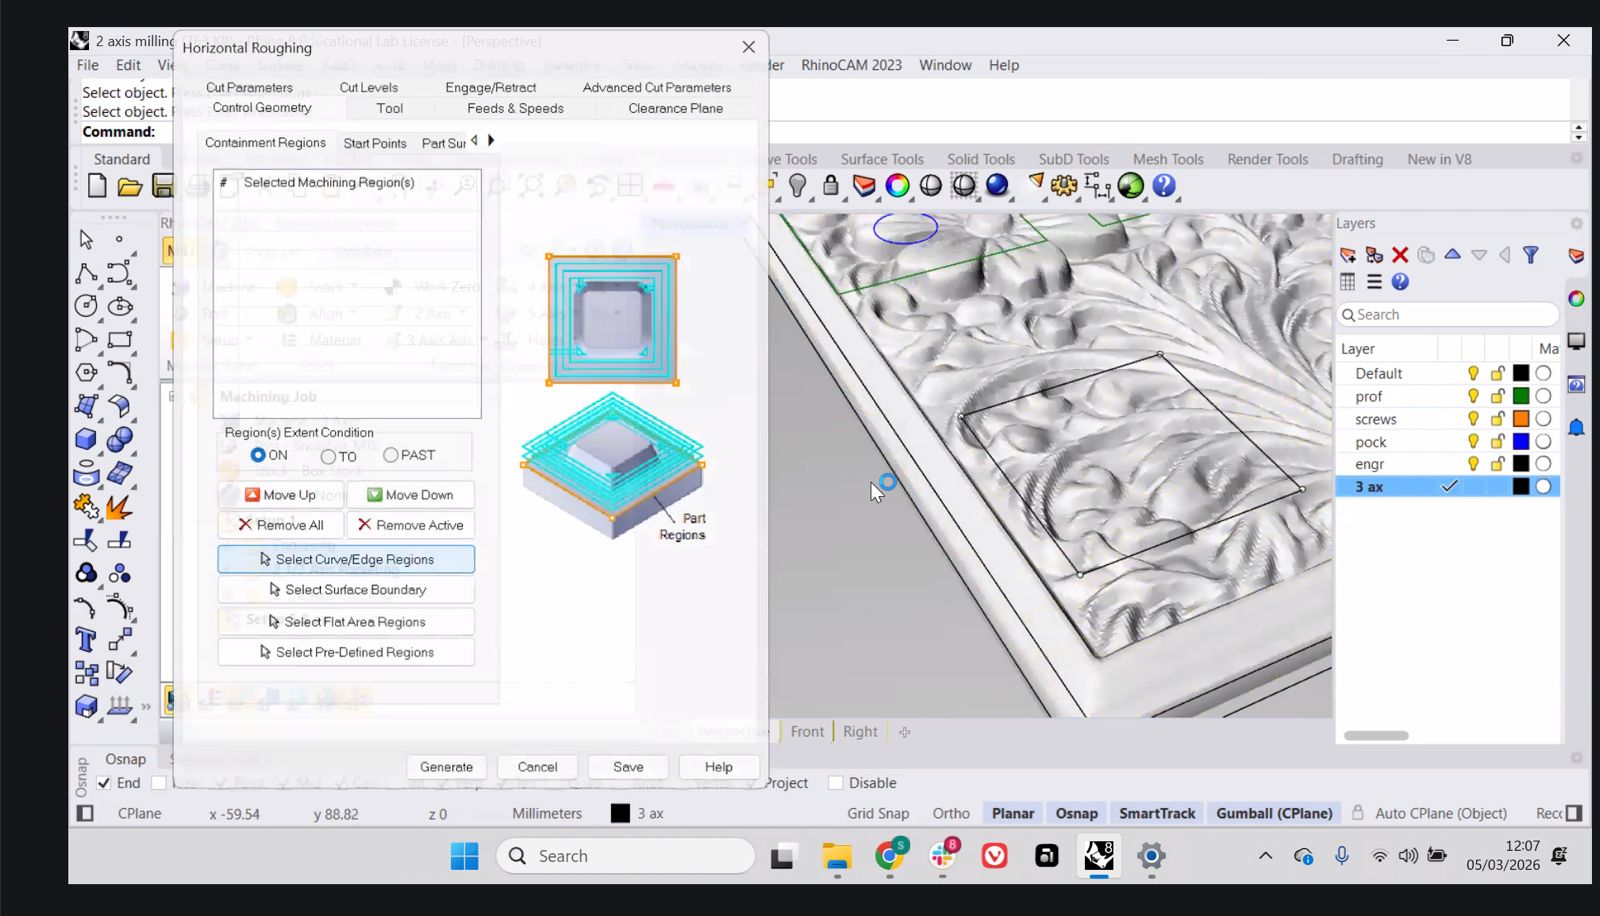Open the Start Points tab
Screen dimensions: 1600x916
click(x=375, y=143)
